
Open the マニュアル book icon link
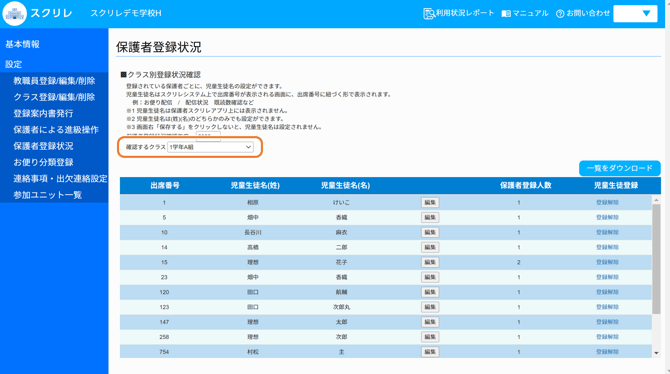click(525, 13)
